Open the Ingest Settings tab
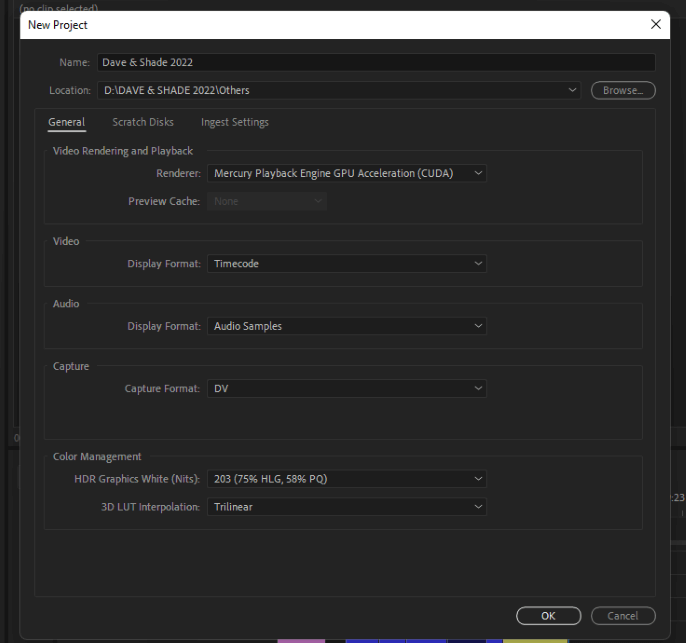Image resolution: width=686 pixels, height=643 pixels. click(x=234, y=122)
